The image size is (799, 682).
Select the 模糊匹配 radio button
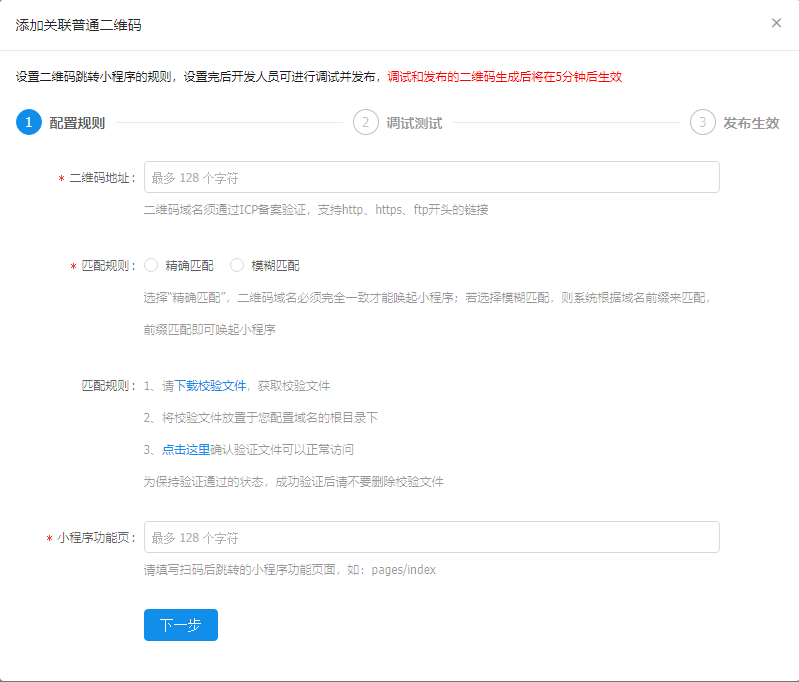[237, 265]
